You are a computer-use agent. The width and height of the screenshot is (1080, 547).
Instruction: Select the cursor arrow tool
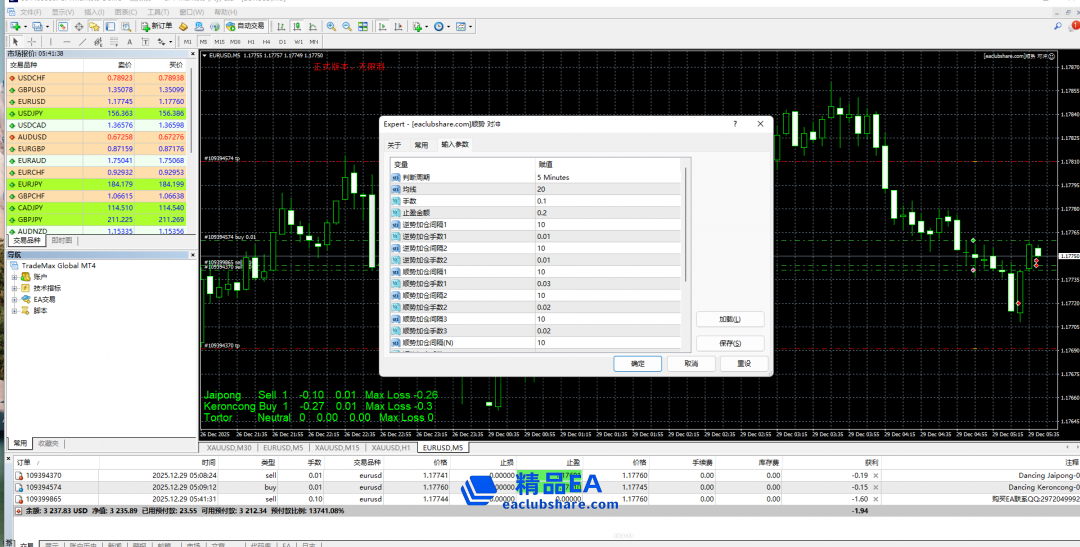click(15, 42)
